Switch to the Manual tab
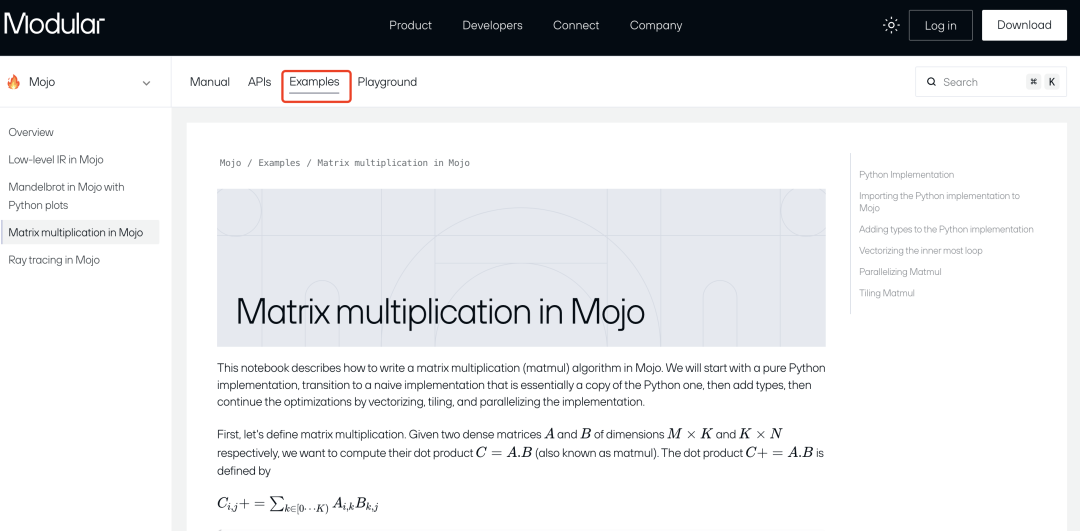The width and height of the screenshot is (1080, 531). pos(210,82)
